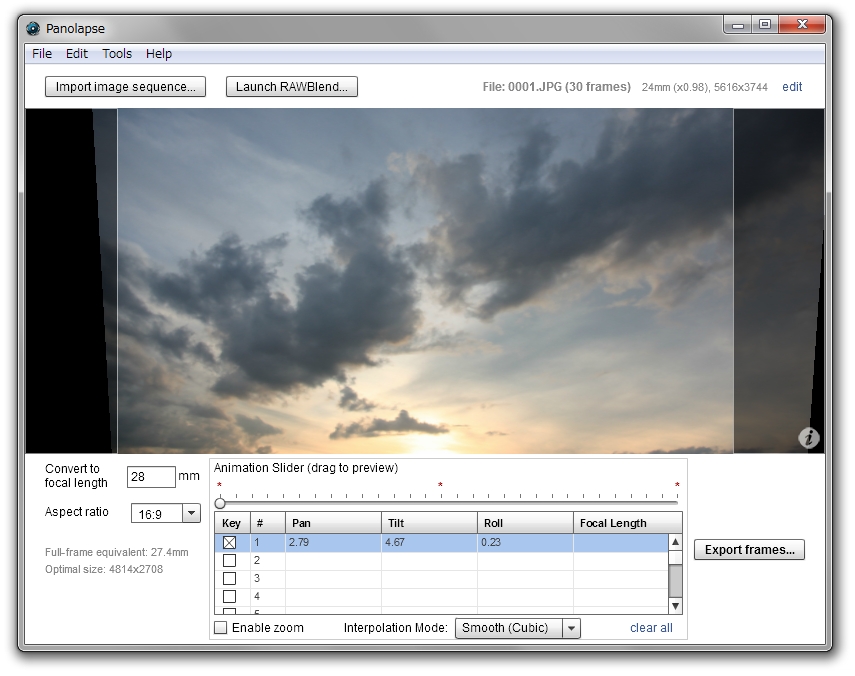
Task: Click the info icon on the preview
Action: [808, 436]
